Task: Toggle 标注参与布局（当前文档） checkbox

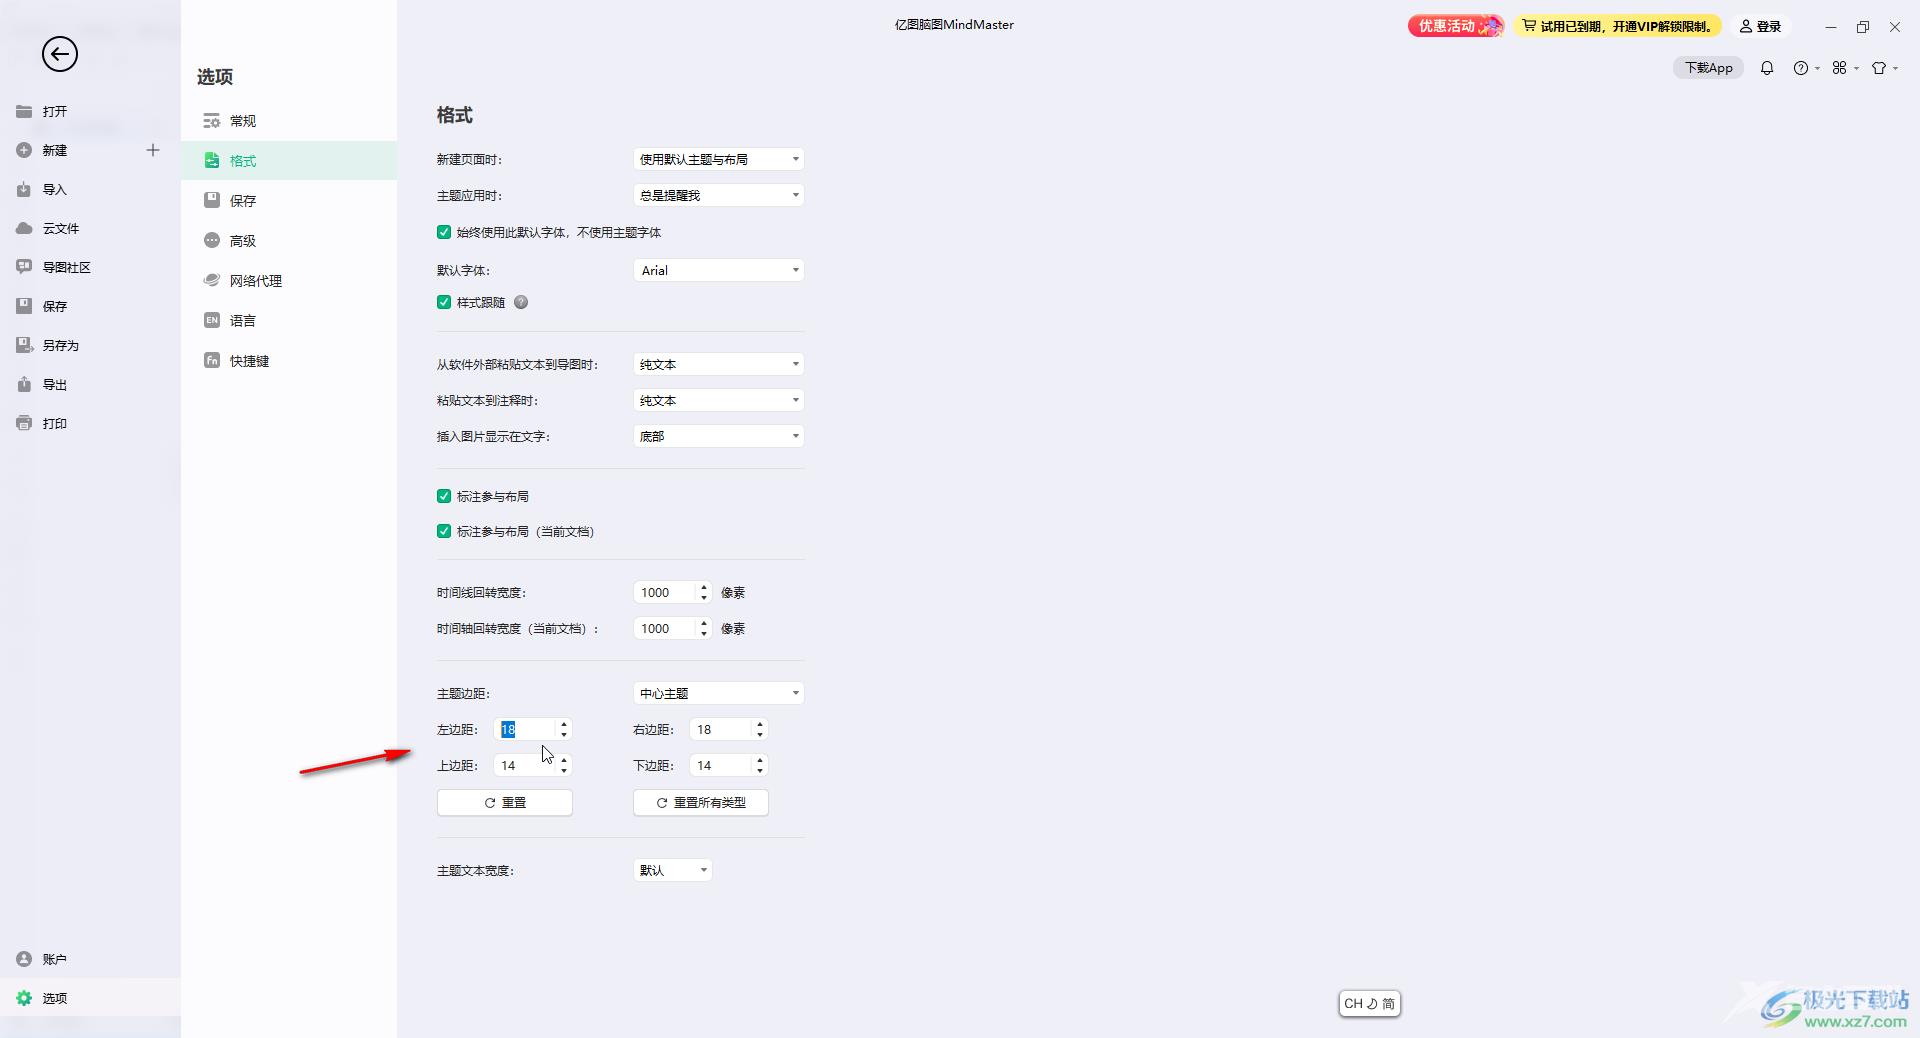Action: (444, 531)
